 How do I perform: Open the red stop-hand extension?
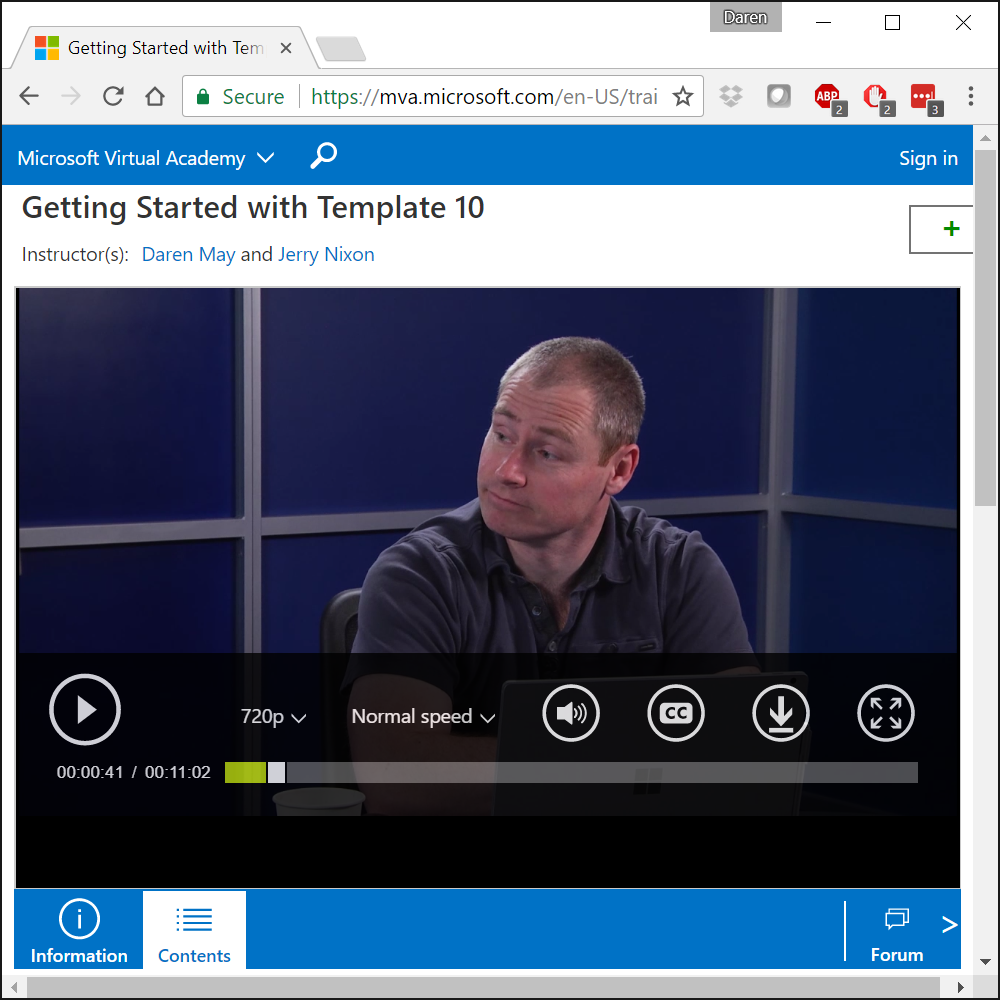pos(878,98)
